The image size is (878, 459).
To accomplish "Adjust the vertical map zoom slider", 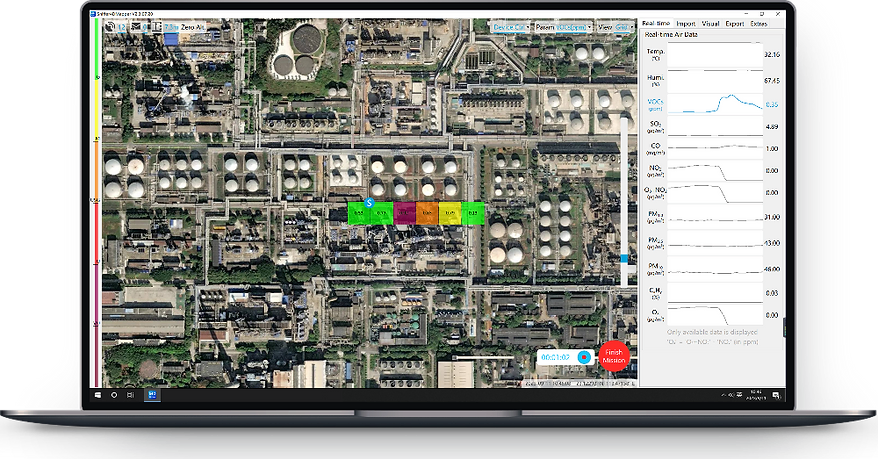I will [626, 258].
